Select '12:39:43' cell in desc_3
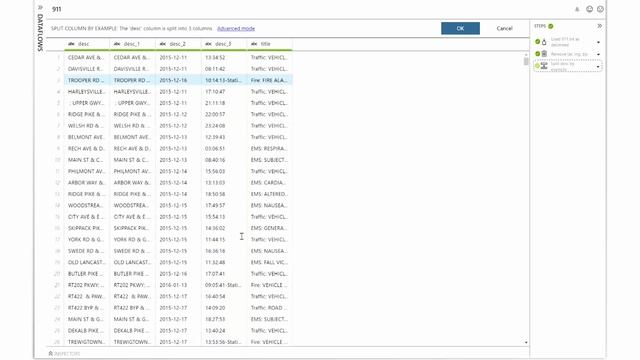640x360 pixels. point(224,137)
